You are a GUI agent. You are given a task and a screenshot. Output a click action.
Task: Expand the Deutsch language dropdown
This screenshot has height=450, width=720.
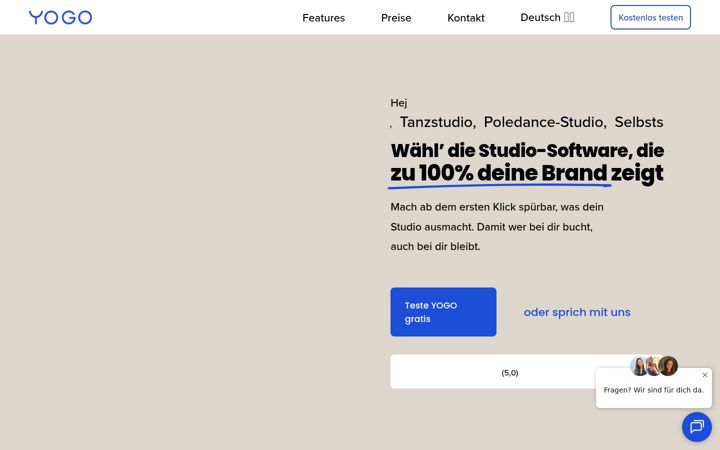[x=547, y=17]
